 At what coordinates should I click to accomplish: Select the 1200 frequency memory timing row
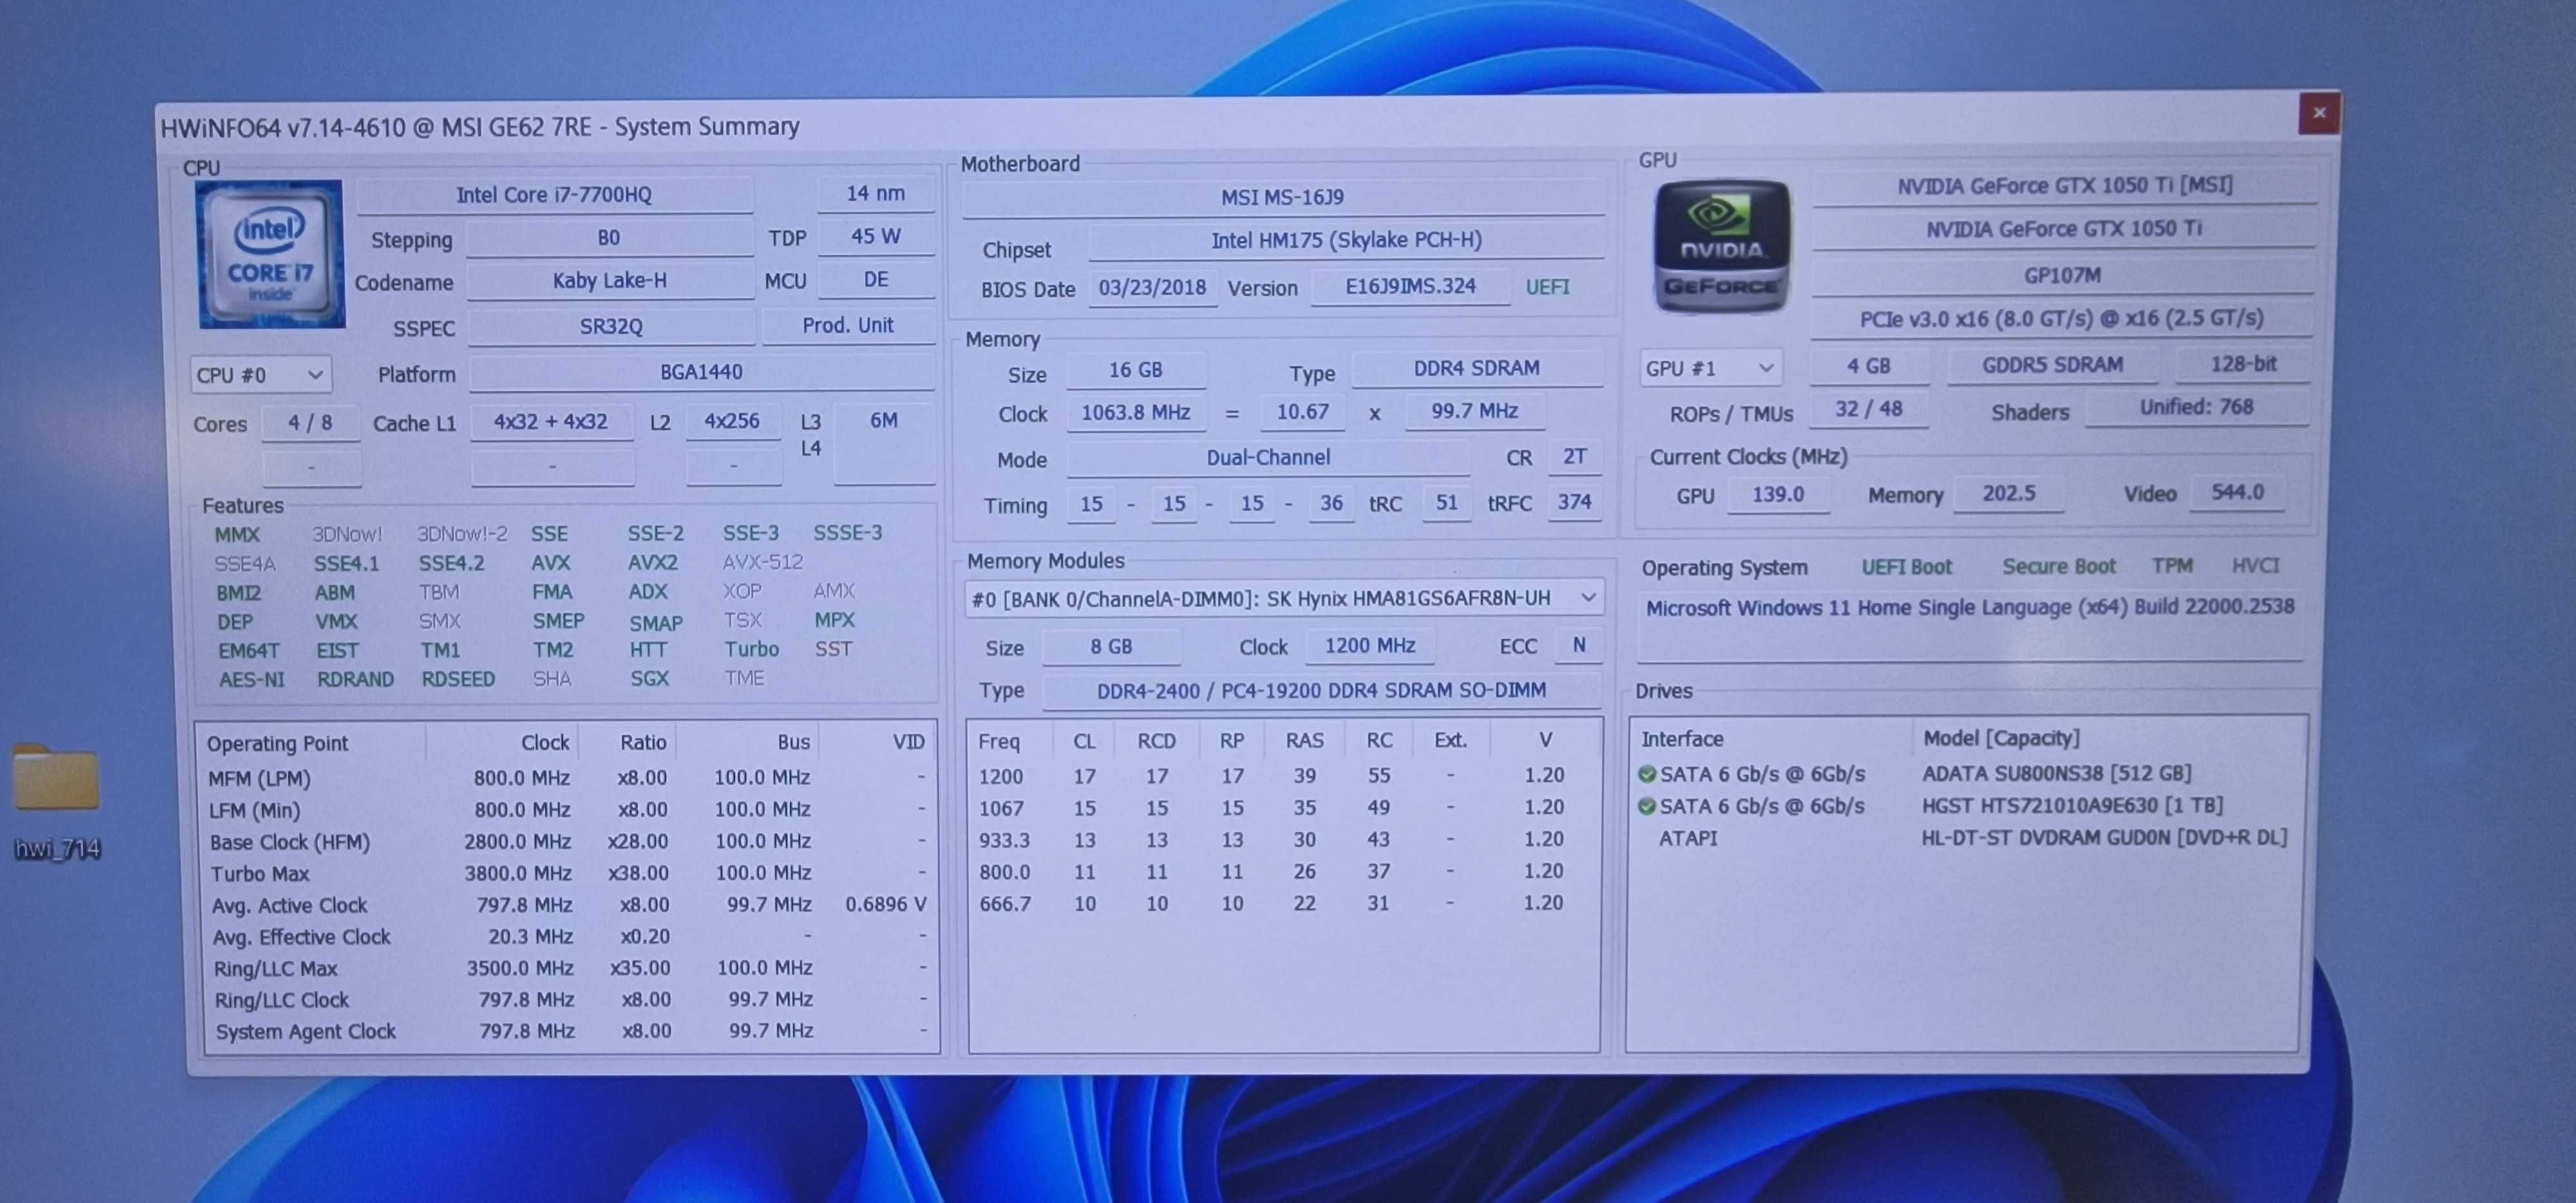pyautogui.click(x=1283, y=776)
